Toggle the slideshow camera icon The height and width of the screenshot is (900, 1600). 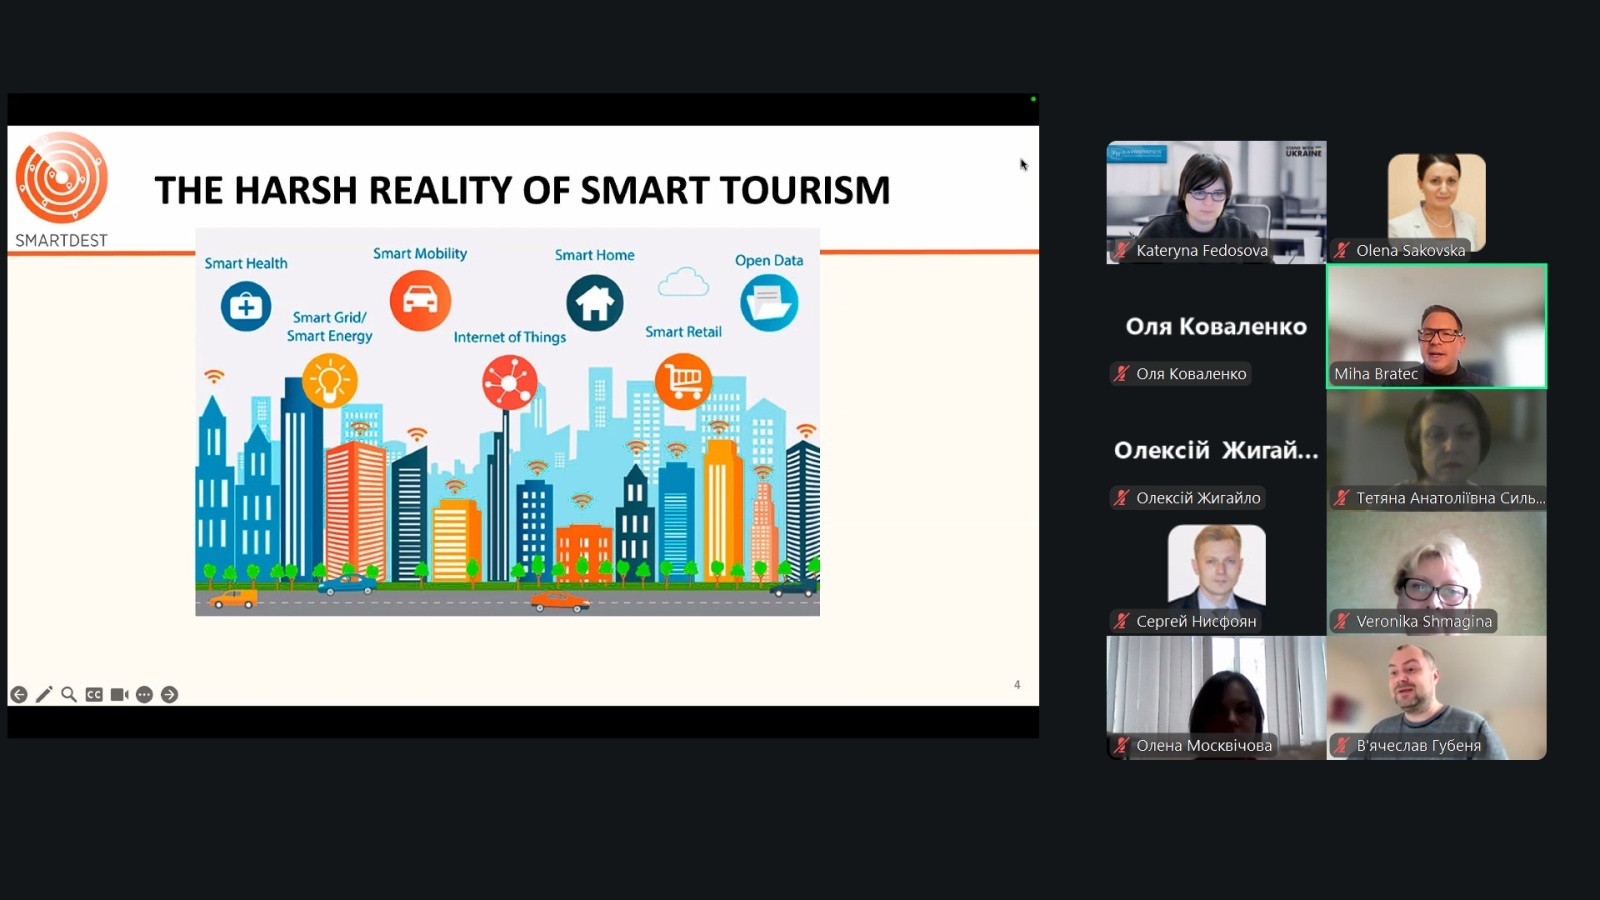click(x=119, y=695)
